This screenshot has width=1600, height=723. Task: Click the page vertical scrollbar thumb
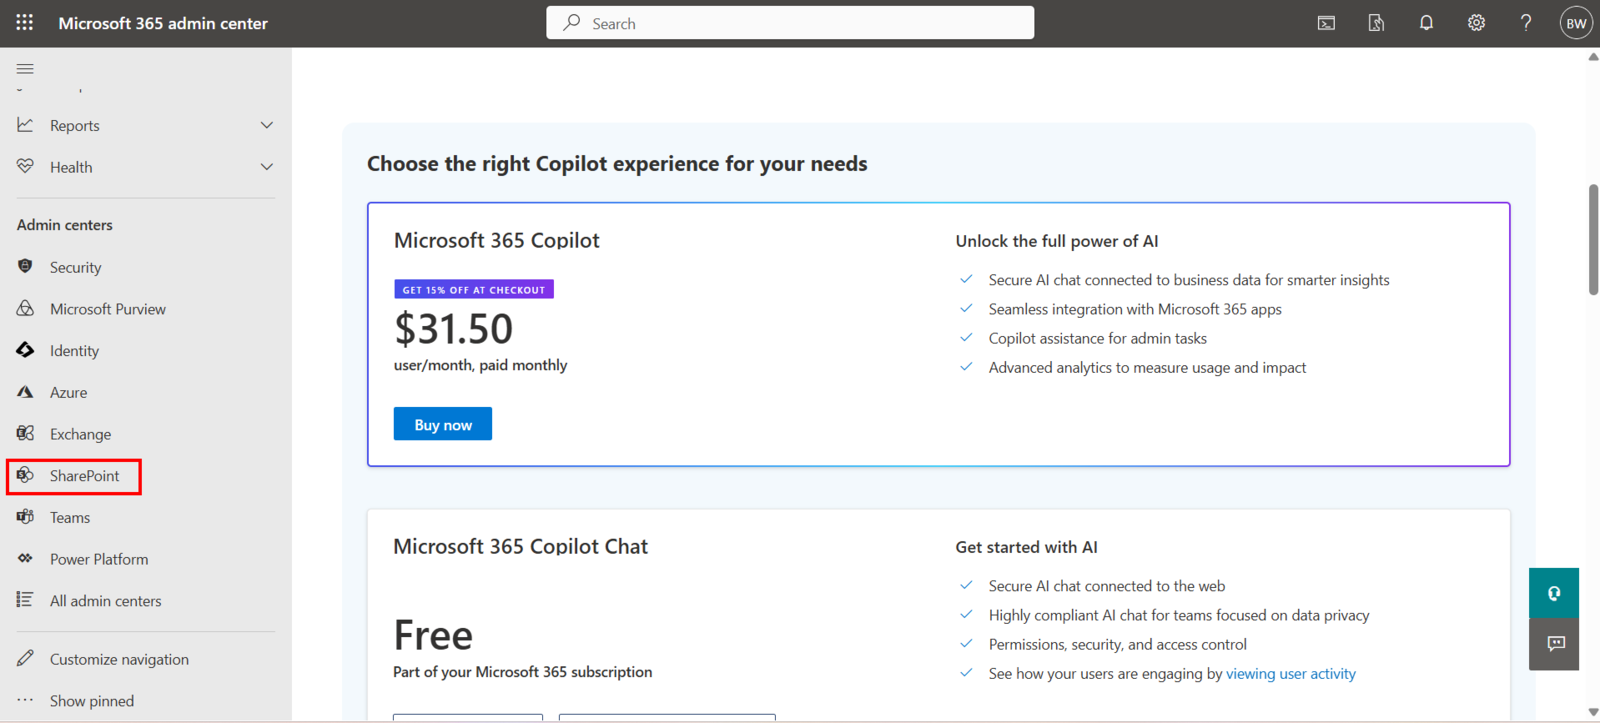pos(1593,239)
